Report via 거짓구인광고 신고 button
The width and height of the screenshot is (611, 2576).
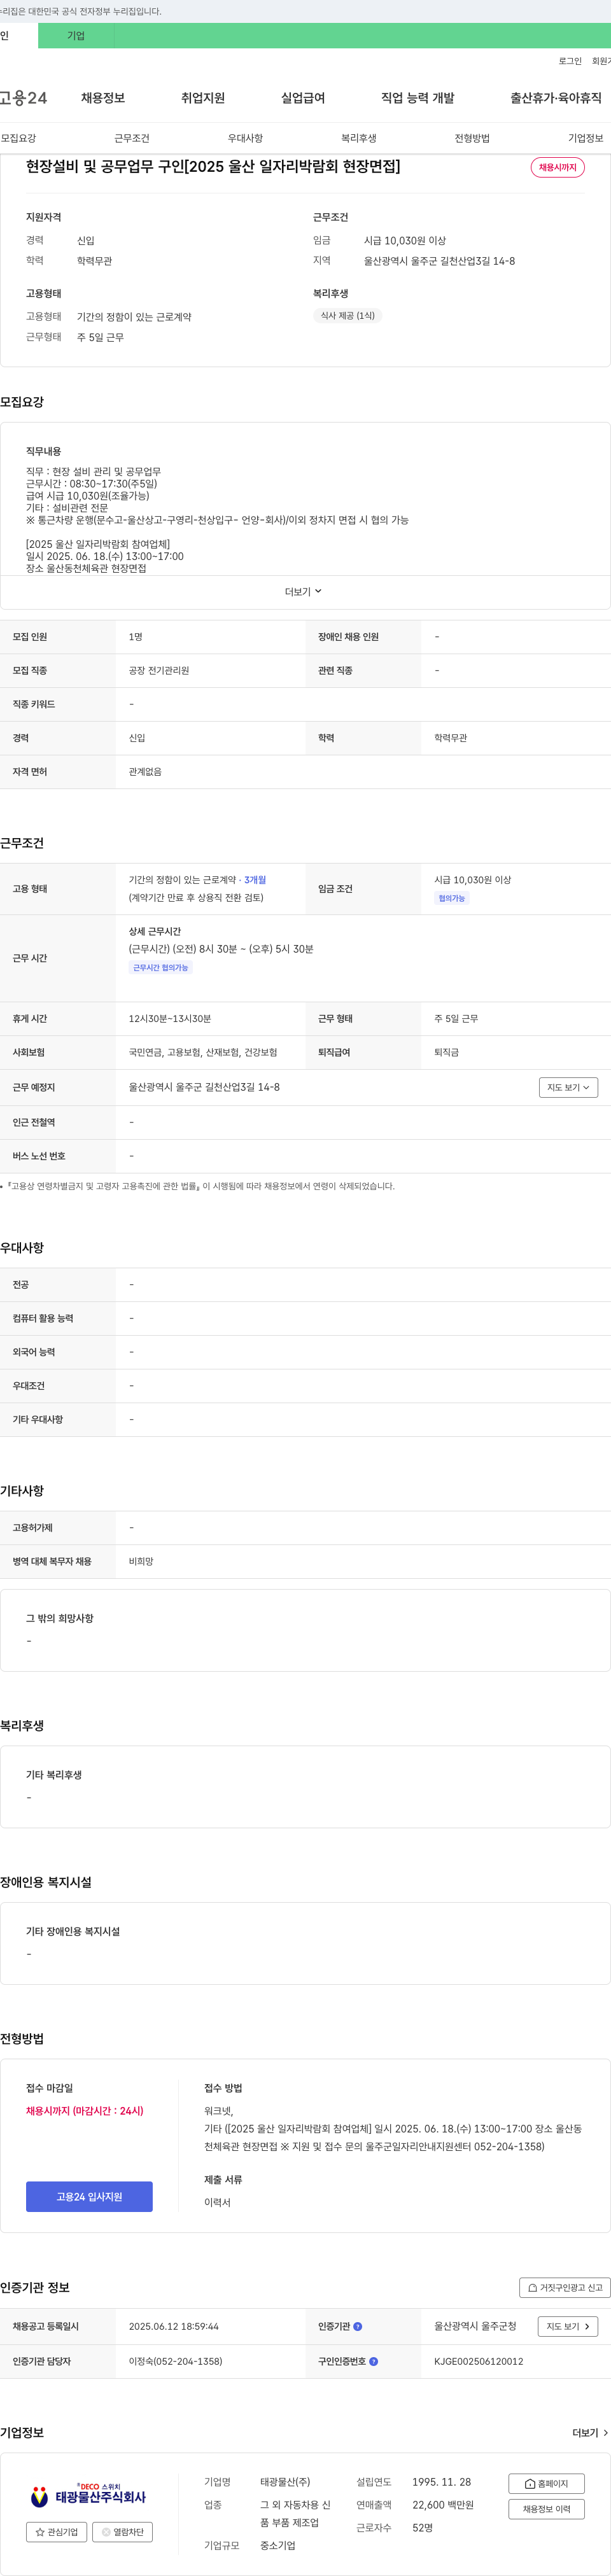(565, 2287)
